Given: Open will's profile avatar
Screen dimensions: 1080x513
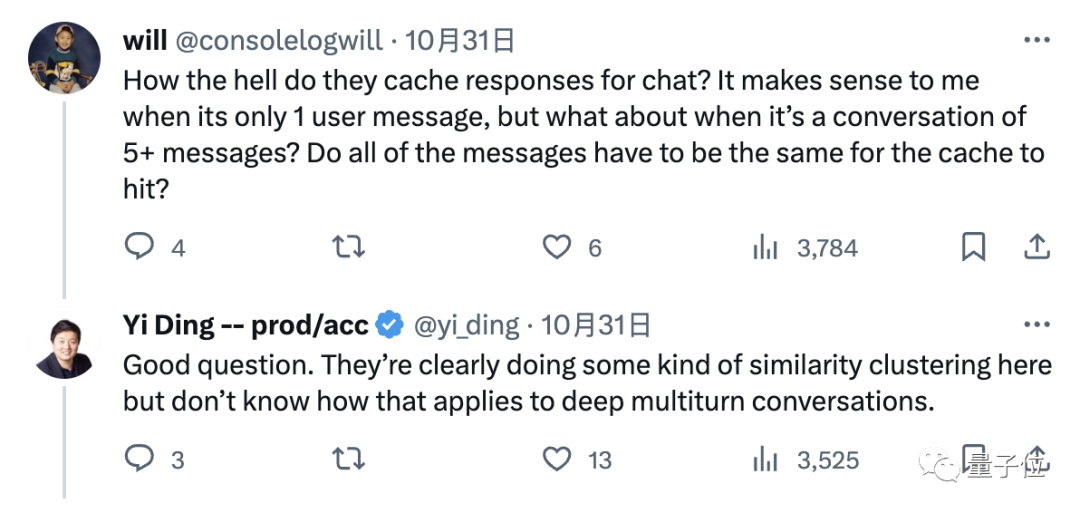Looking at the screenshot, I should coord(63,58).
